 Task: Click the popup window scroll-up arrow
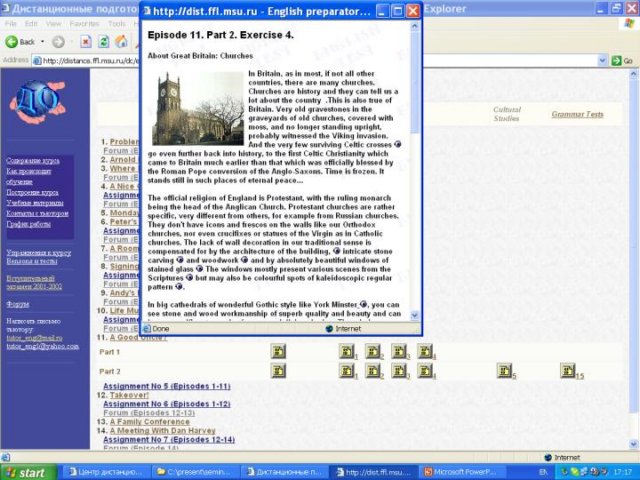tap(415, 27)
